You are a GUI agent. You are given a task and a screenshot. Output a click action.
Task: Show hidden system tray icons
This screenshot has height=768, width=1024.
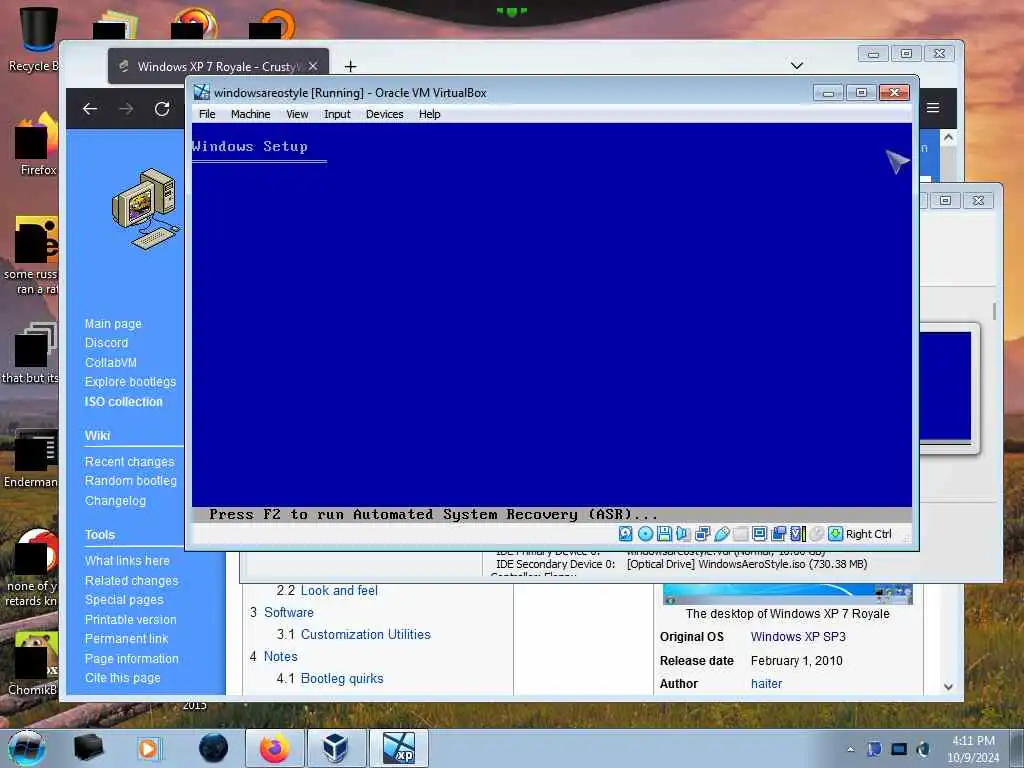click(850, 750)
